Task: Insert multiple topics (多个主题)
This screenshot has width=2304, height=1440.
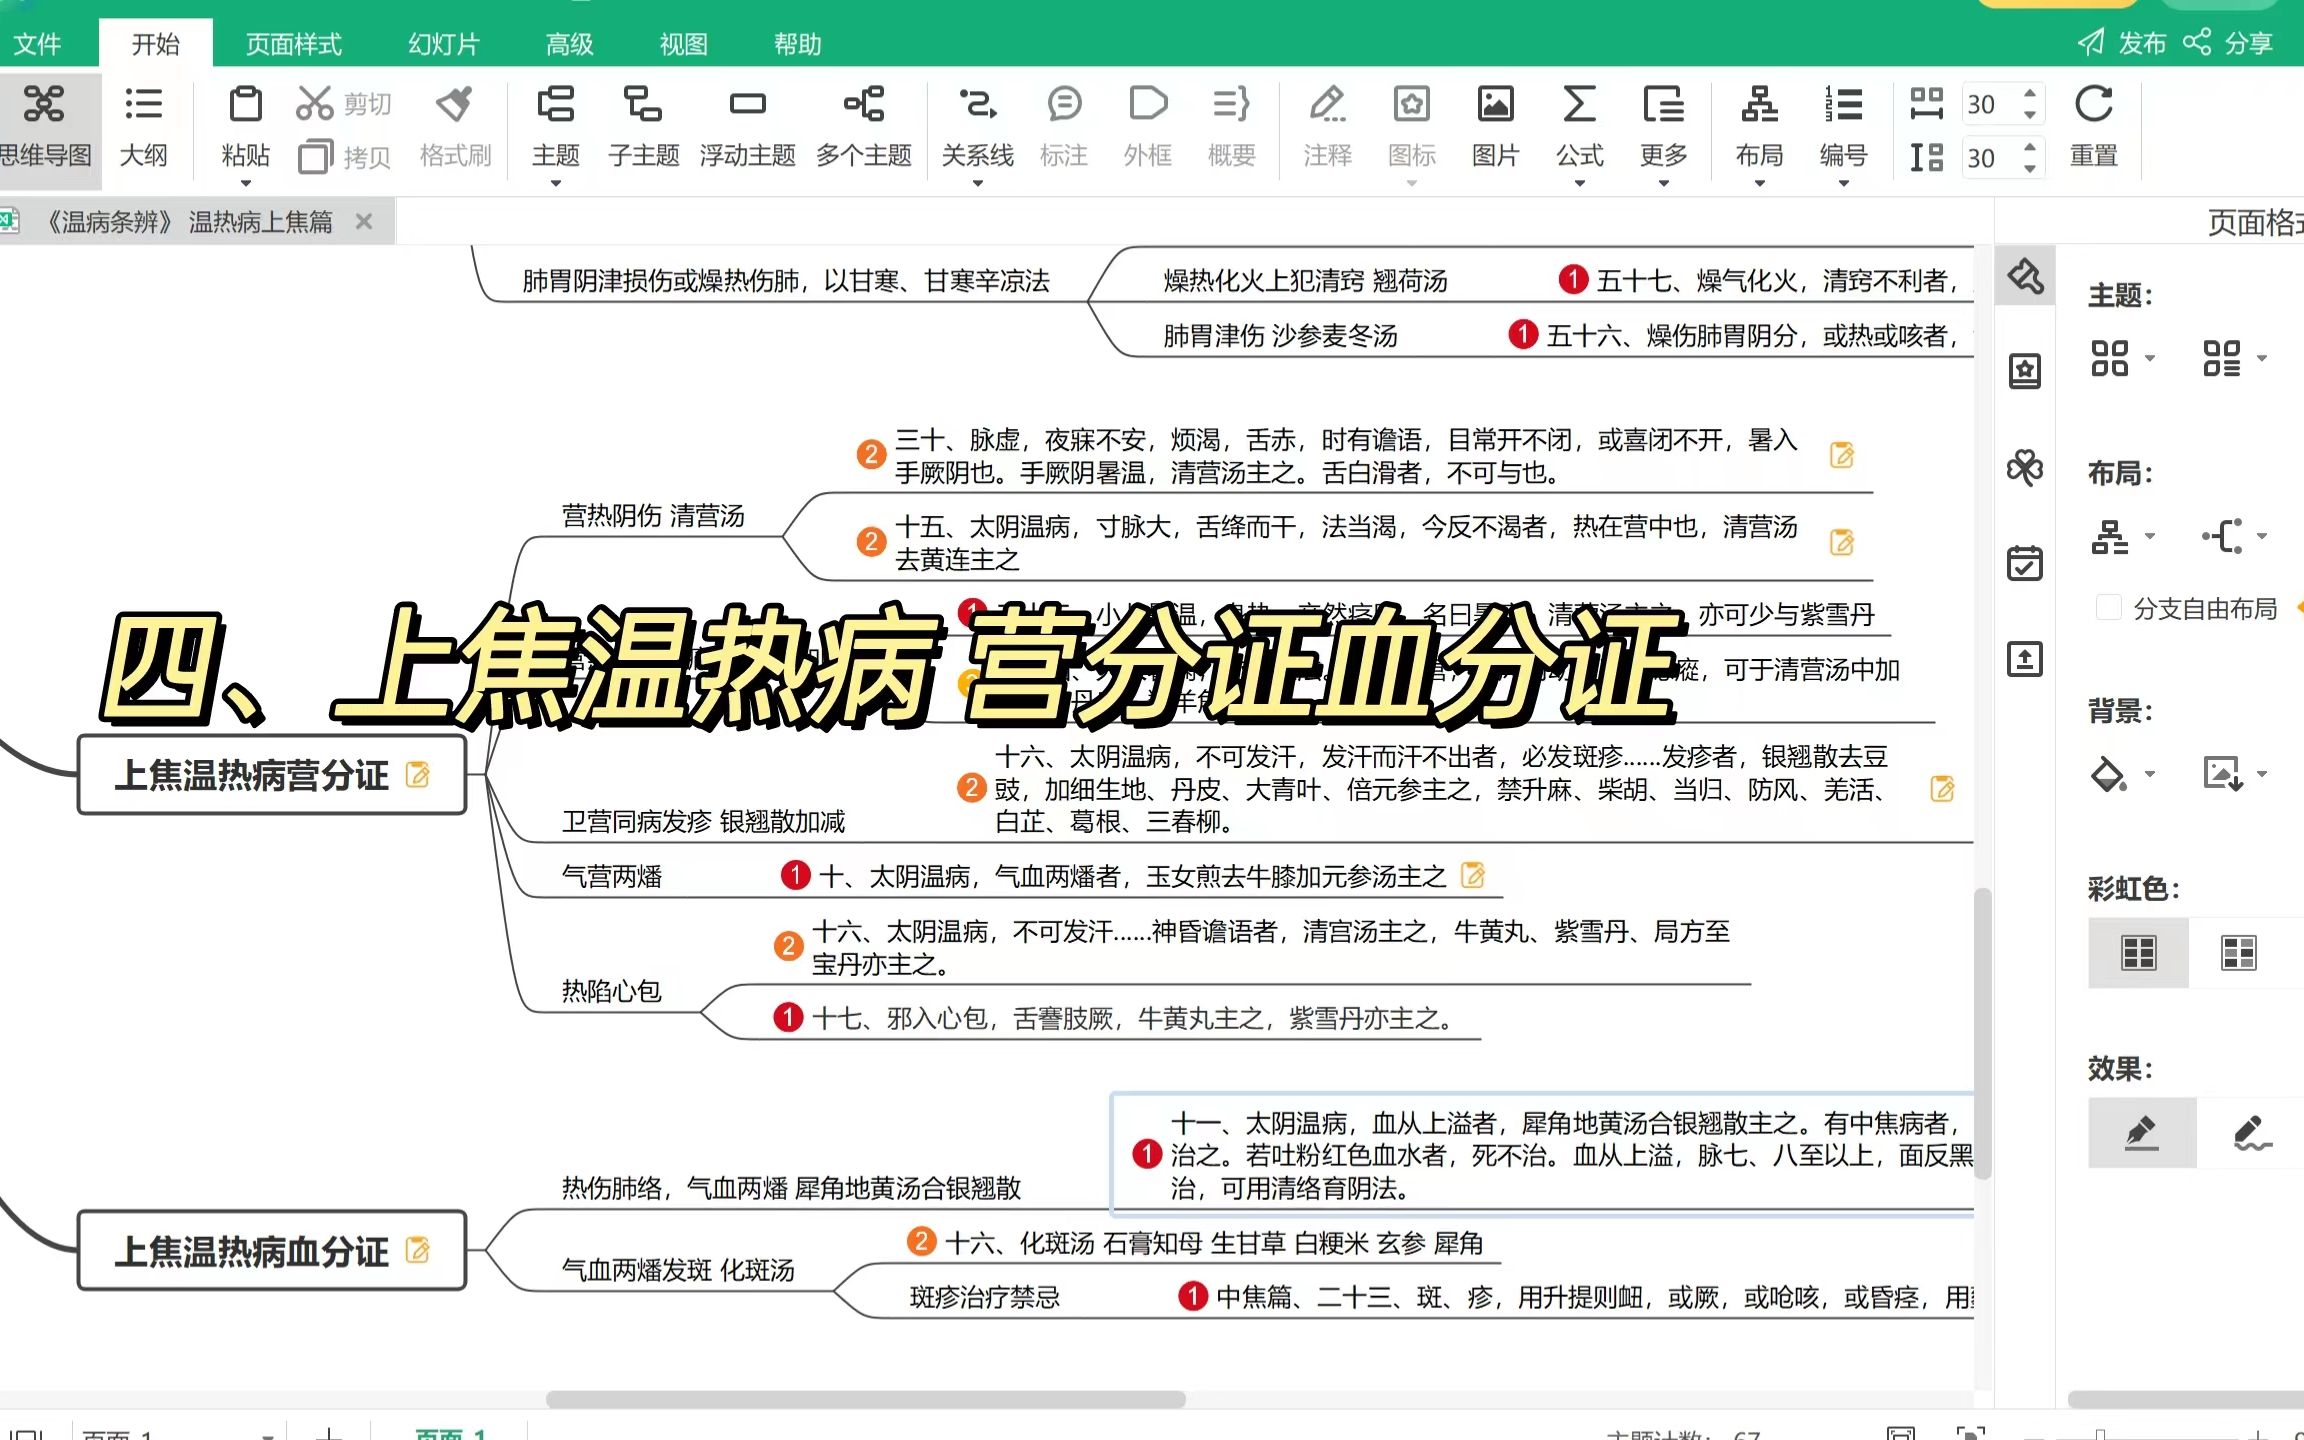Action: 864,127
